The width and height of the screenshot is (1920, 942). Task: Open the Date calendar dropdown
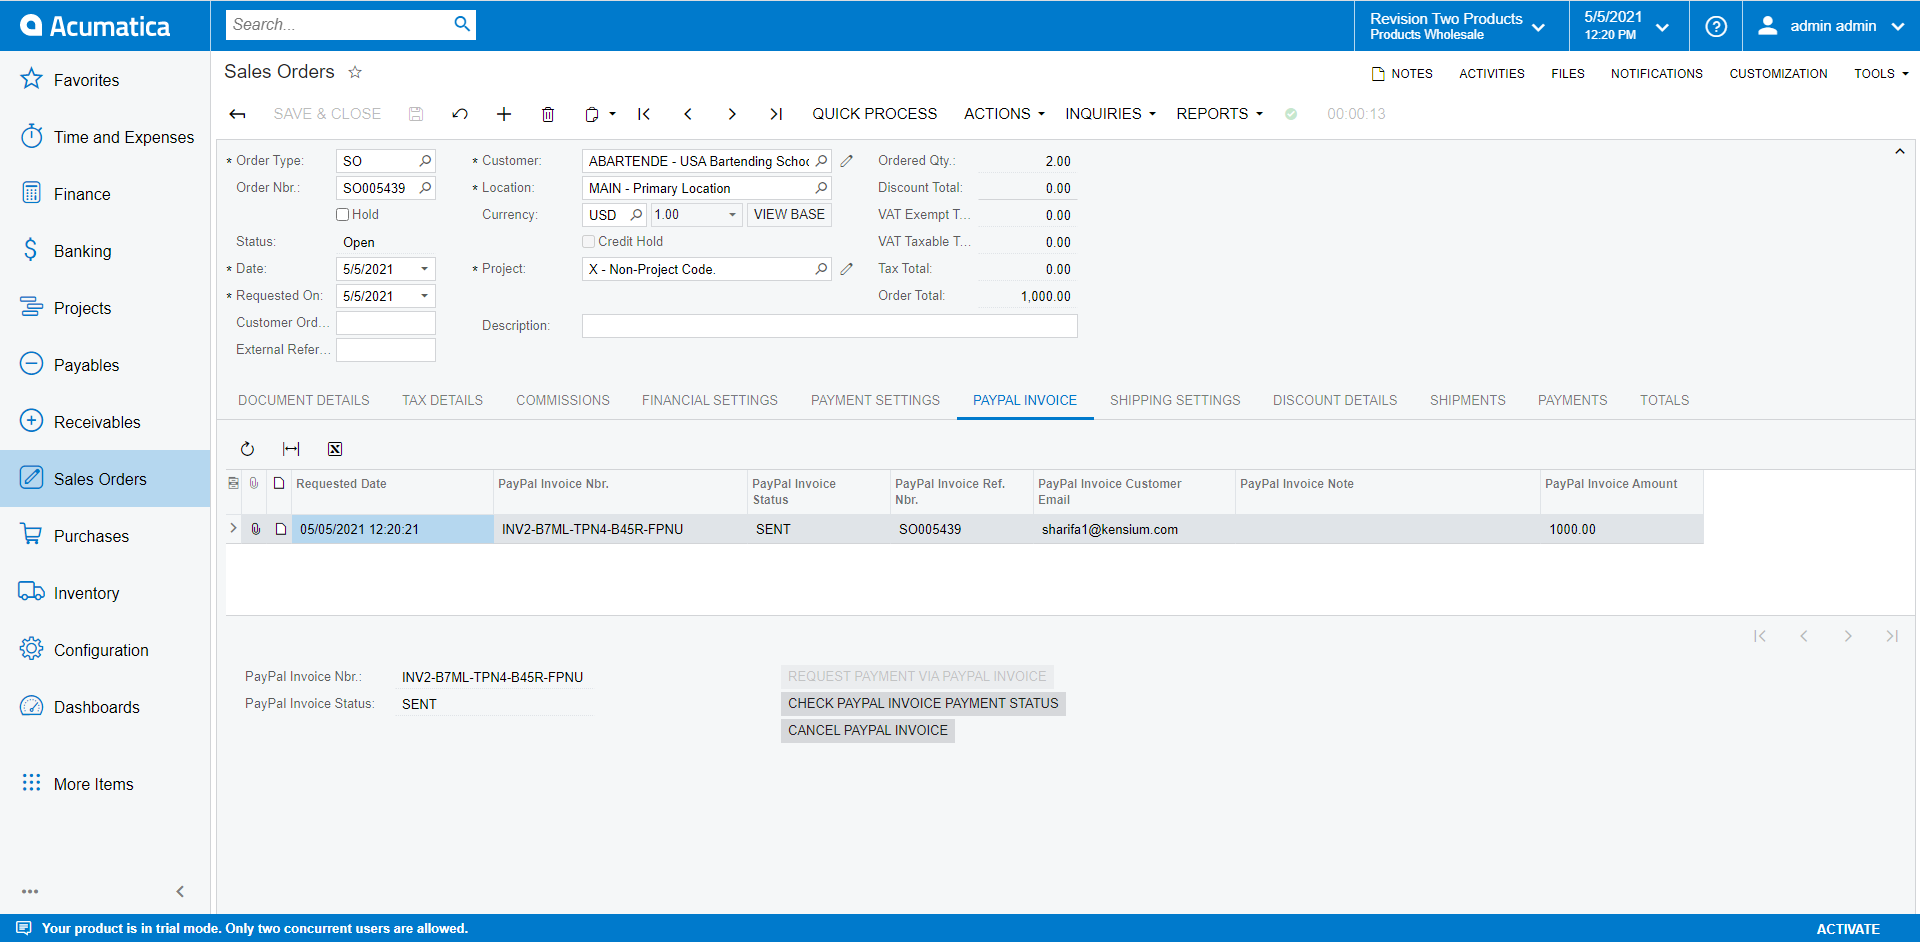424,269
